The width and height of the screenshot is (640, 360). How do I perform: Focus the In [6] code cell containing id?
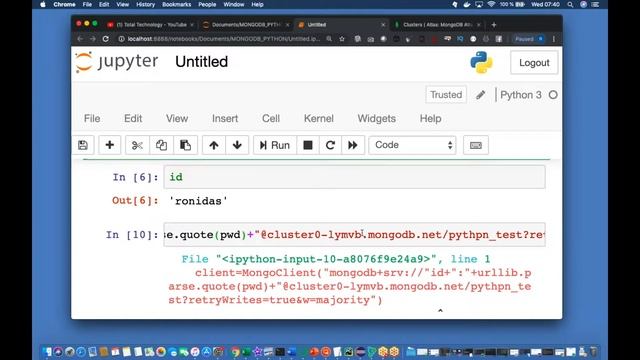[x=354, y=177]
